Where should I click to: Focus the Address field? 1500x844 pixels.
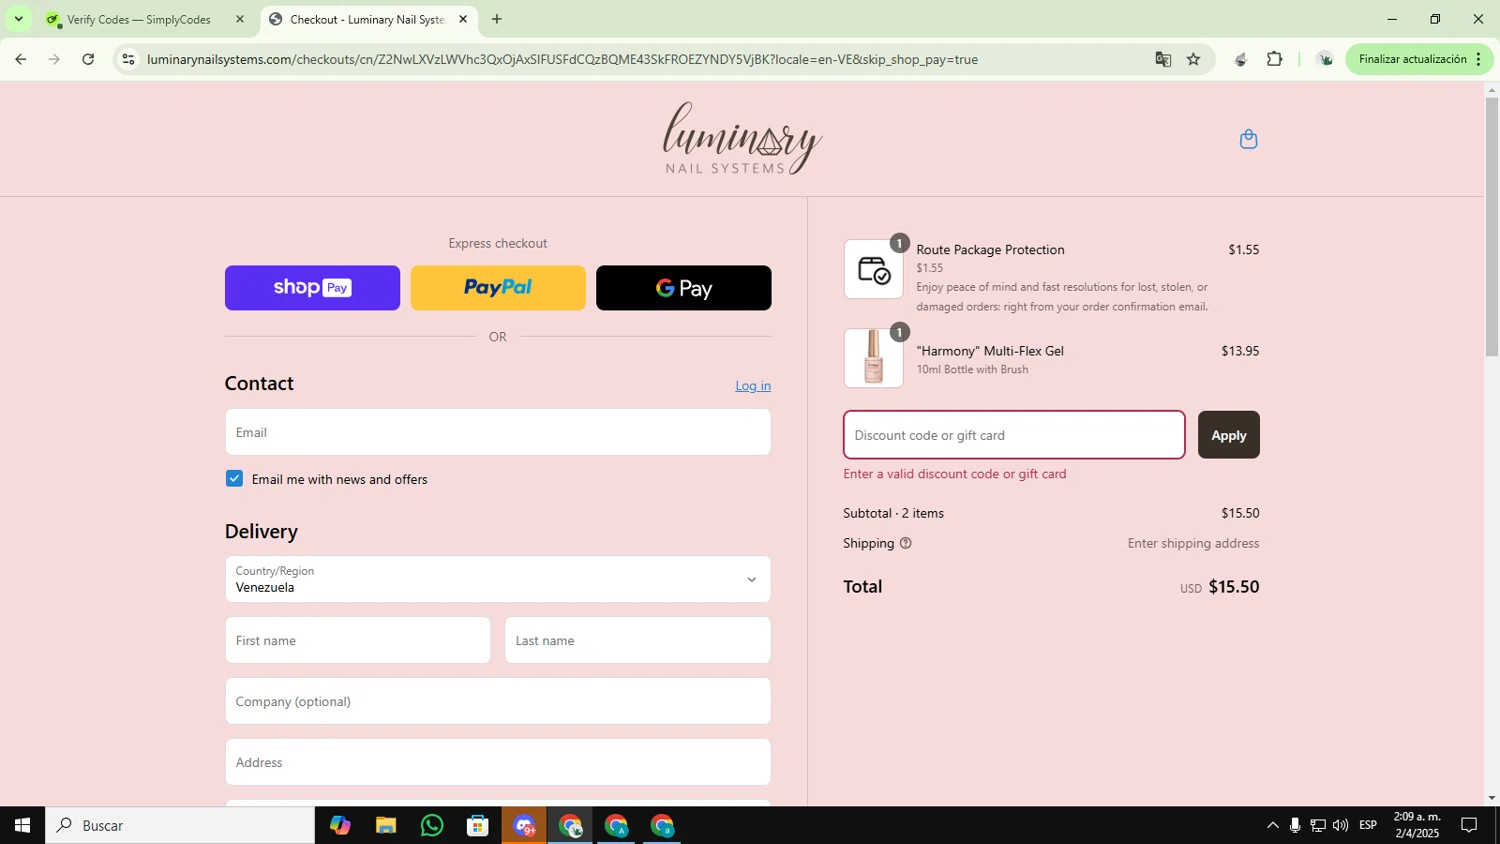pyautogui.click(x=498, y=762)
